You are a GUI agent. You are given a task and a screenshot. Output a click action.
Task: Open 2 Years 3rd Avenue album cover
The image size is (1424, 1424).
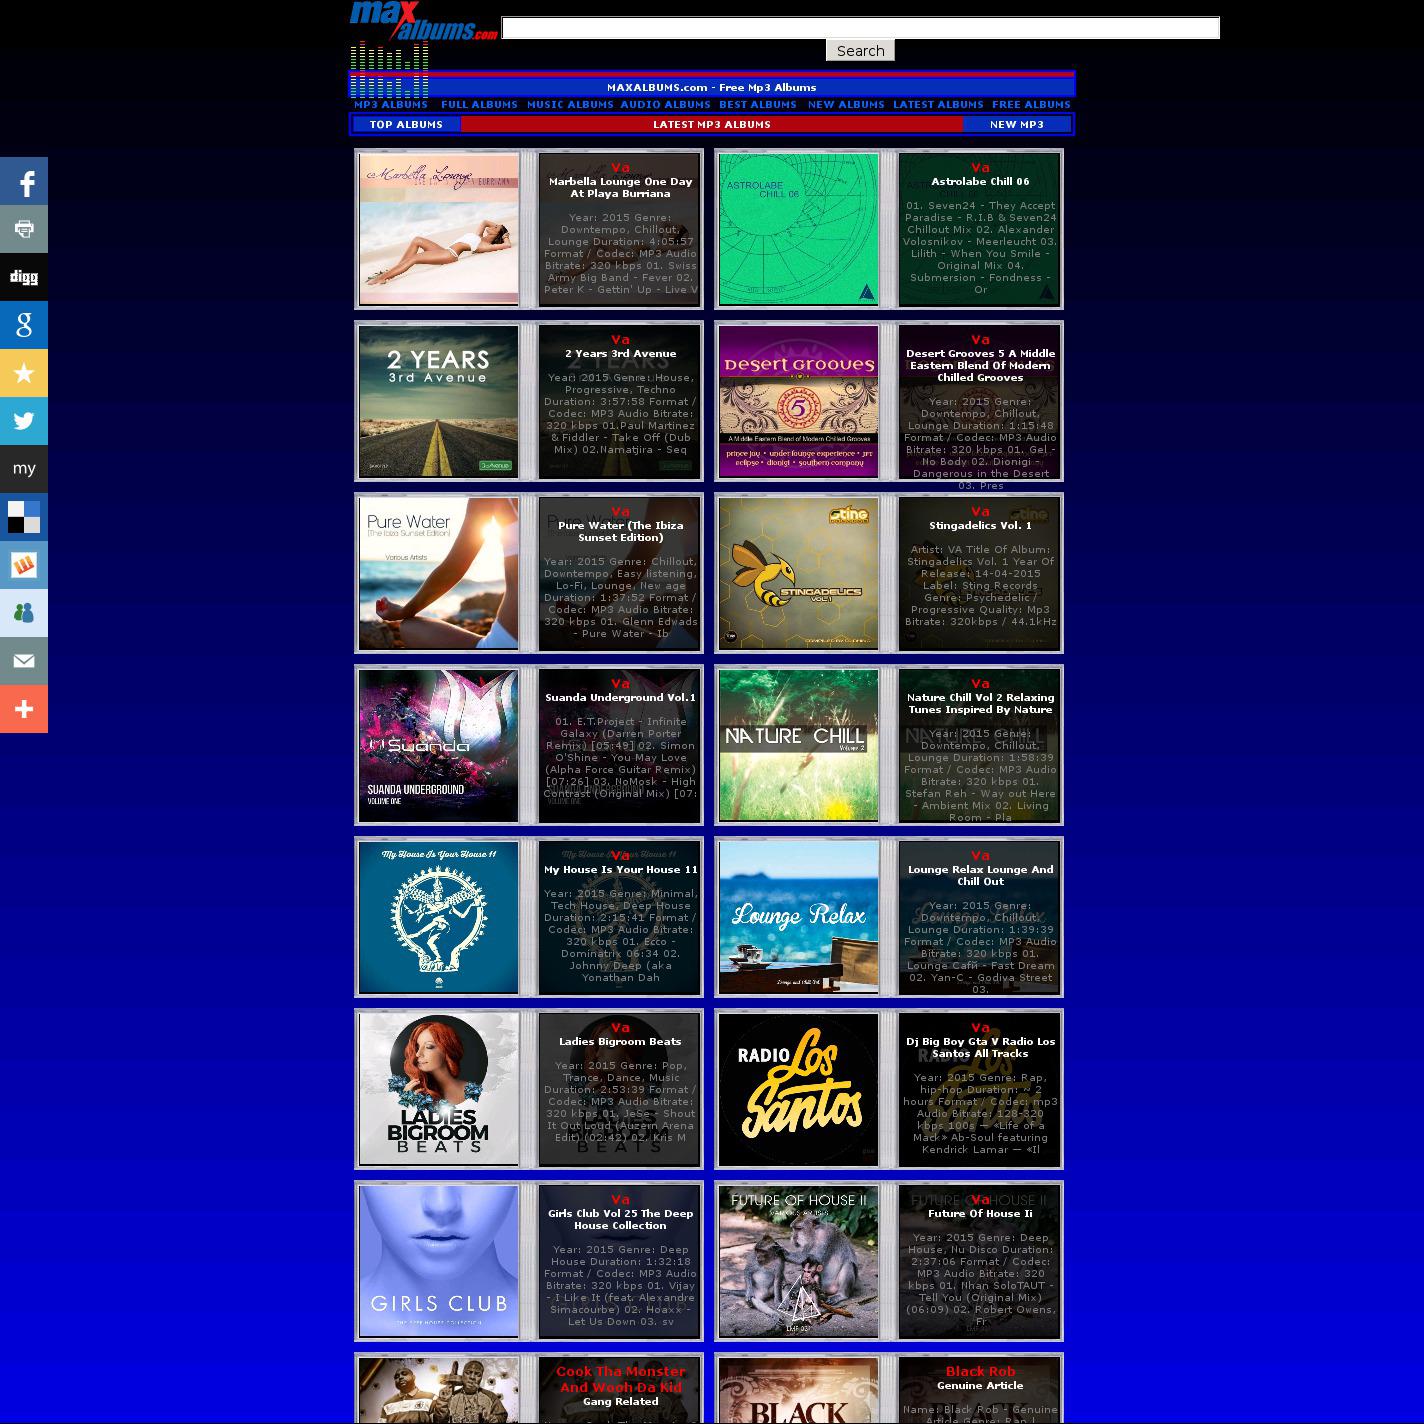(439, 401)
